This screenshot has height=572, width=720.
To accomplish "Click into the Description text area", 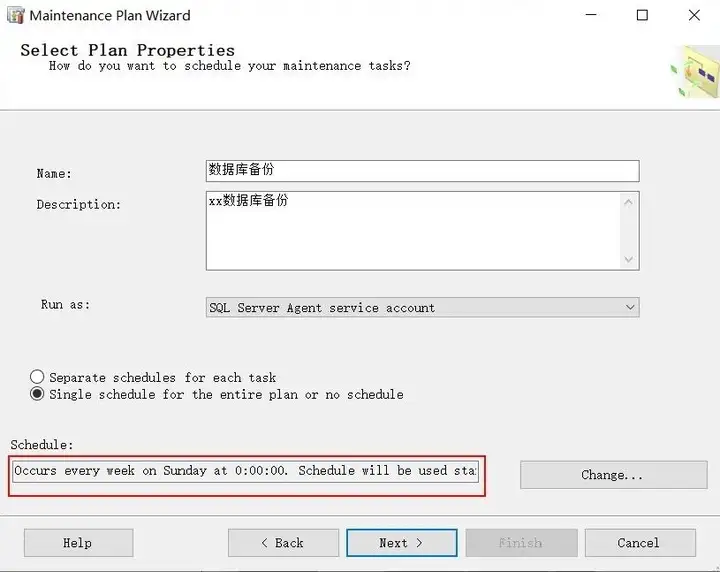I will tap(414, 230).
